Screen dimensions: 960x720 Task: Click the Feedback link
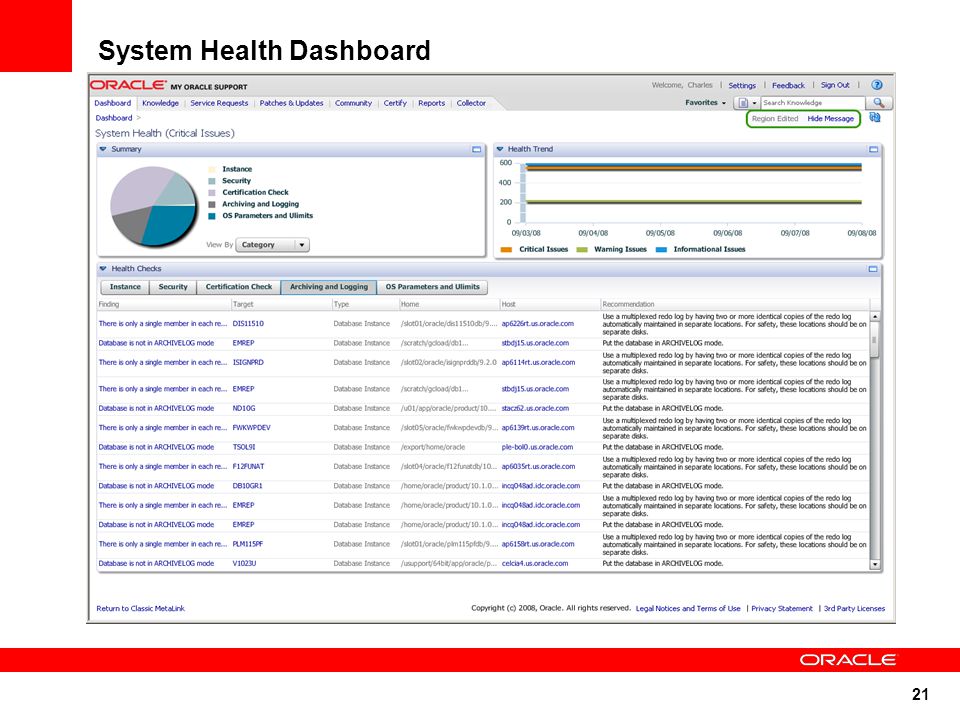pyautogui.click(x=788, y=86)
